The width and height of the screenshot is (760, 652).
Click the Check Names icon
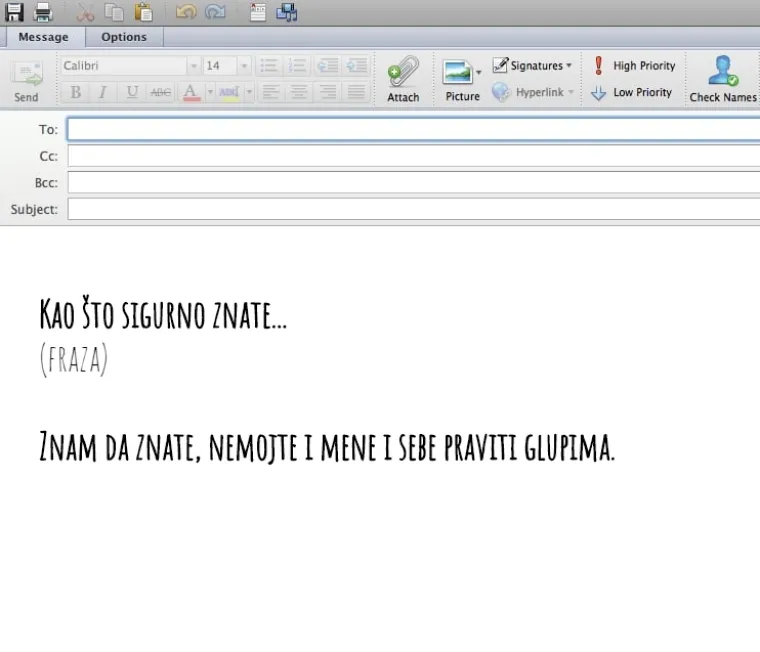point(722,78)
